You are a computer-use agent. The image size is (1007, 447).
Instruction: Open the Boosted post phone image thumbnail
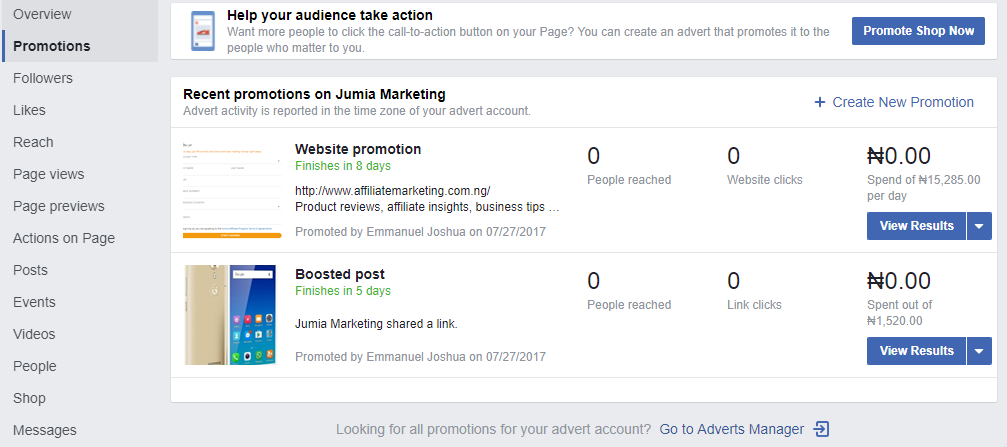tap(231, 315)
